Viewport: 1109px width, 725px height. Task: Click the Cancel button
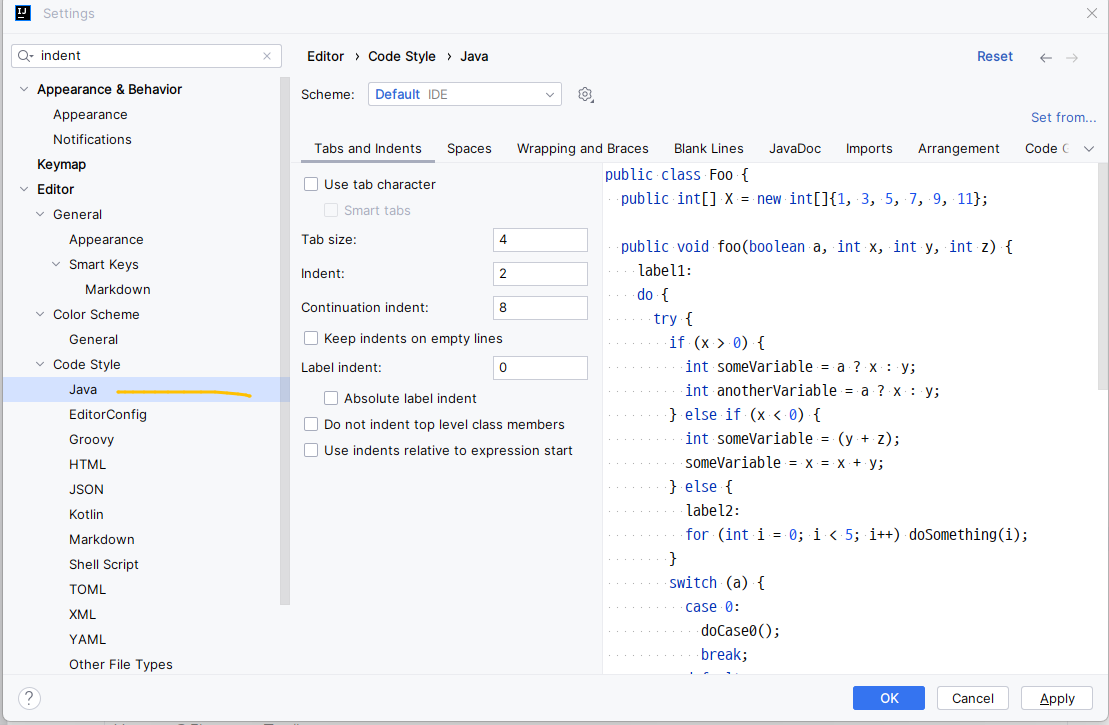pyautogui.click(x=972, y=698)
